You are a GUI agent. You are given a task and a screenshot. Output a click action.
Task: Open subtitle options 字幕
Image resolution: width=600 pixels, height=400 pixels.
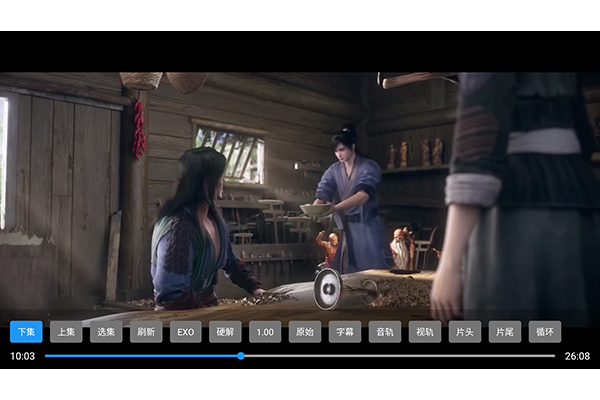click(345, 331)
